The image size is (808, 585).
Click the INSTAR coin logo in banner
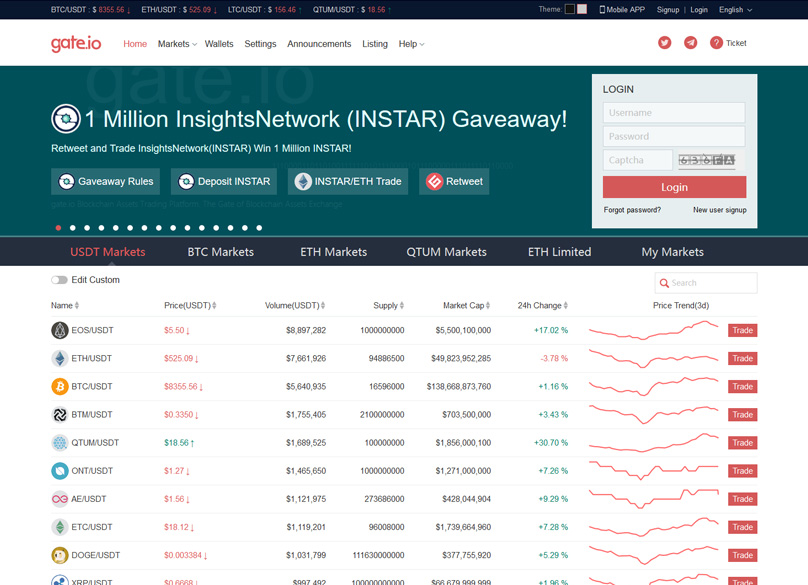click(66, 119)
